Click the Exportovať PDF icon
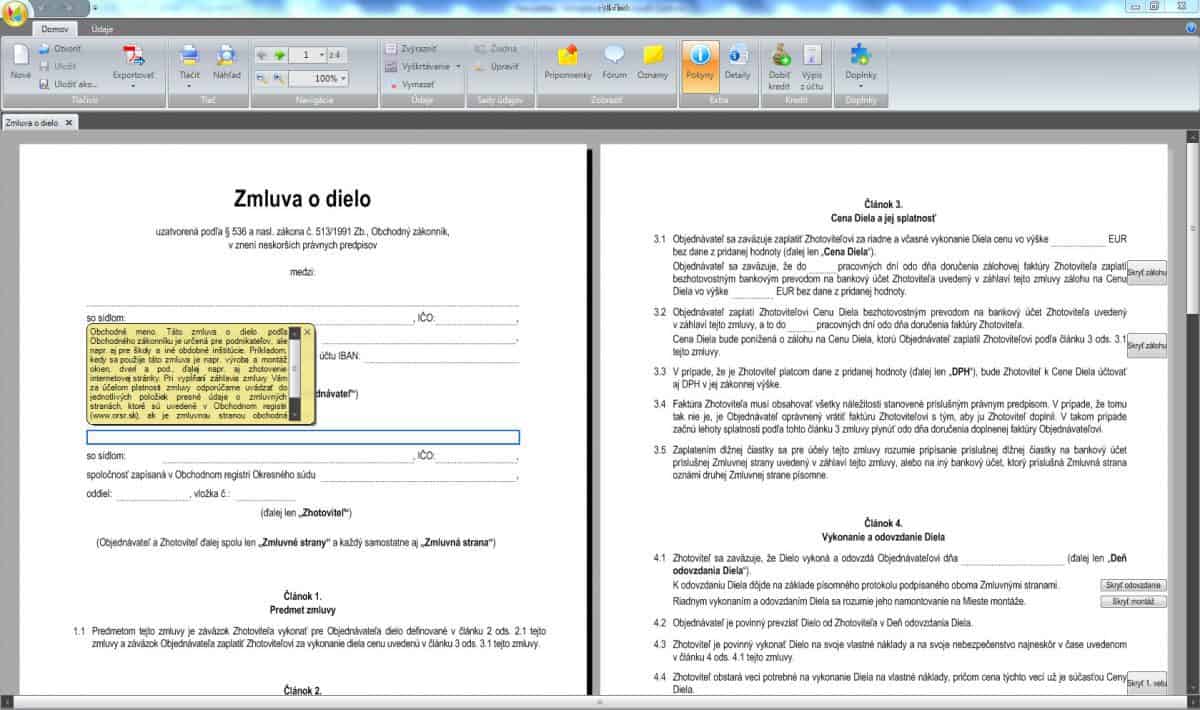The width and height of the screenshot is (1200, 710). 133,55
